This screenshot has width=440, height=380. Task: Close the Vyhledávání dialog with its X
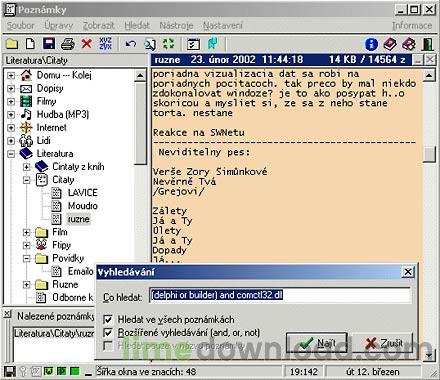[x=408, y=272]
